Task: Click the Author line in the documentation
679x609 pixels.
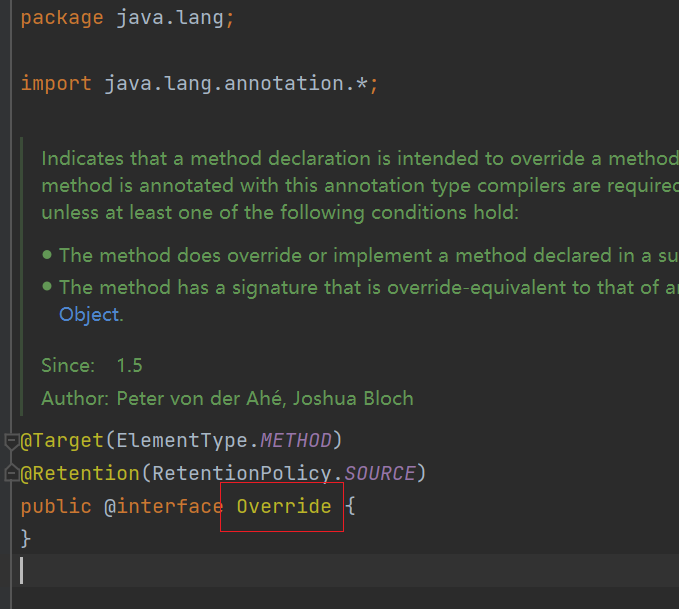Action: click(x=227, y=398)
